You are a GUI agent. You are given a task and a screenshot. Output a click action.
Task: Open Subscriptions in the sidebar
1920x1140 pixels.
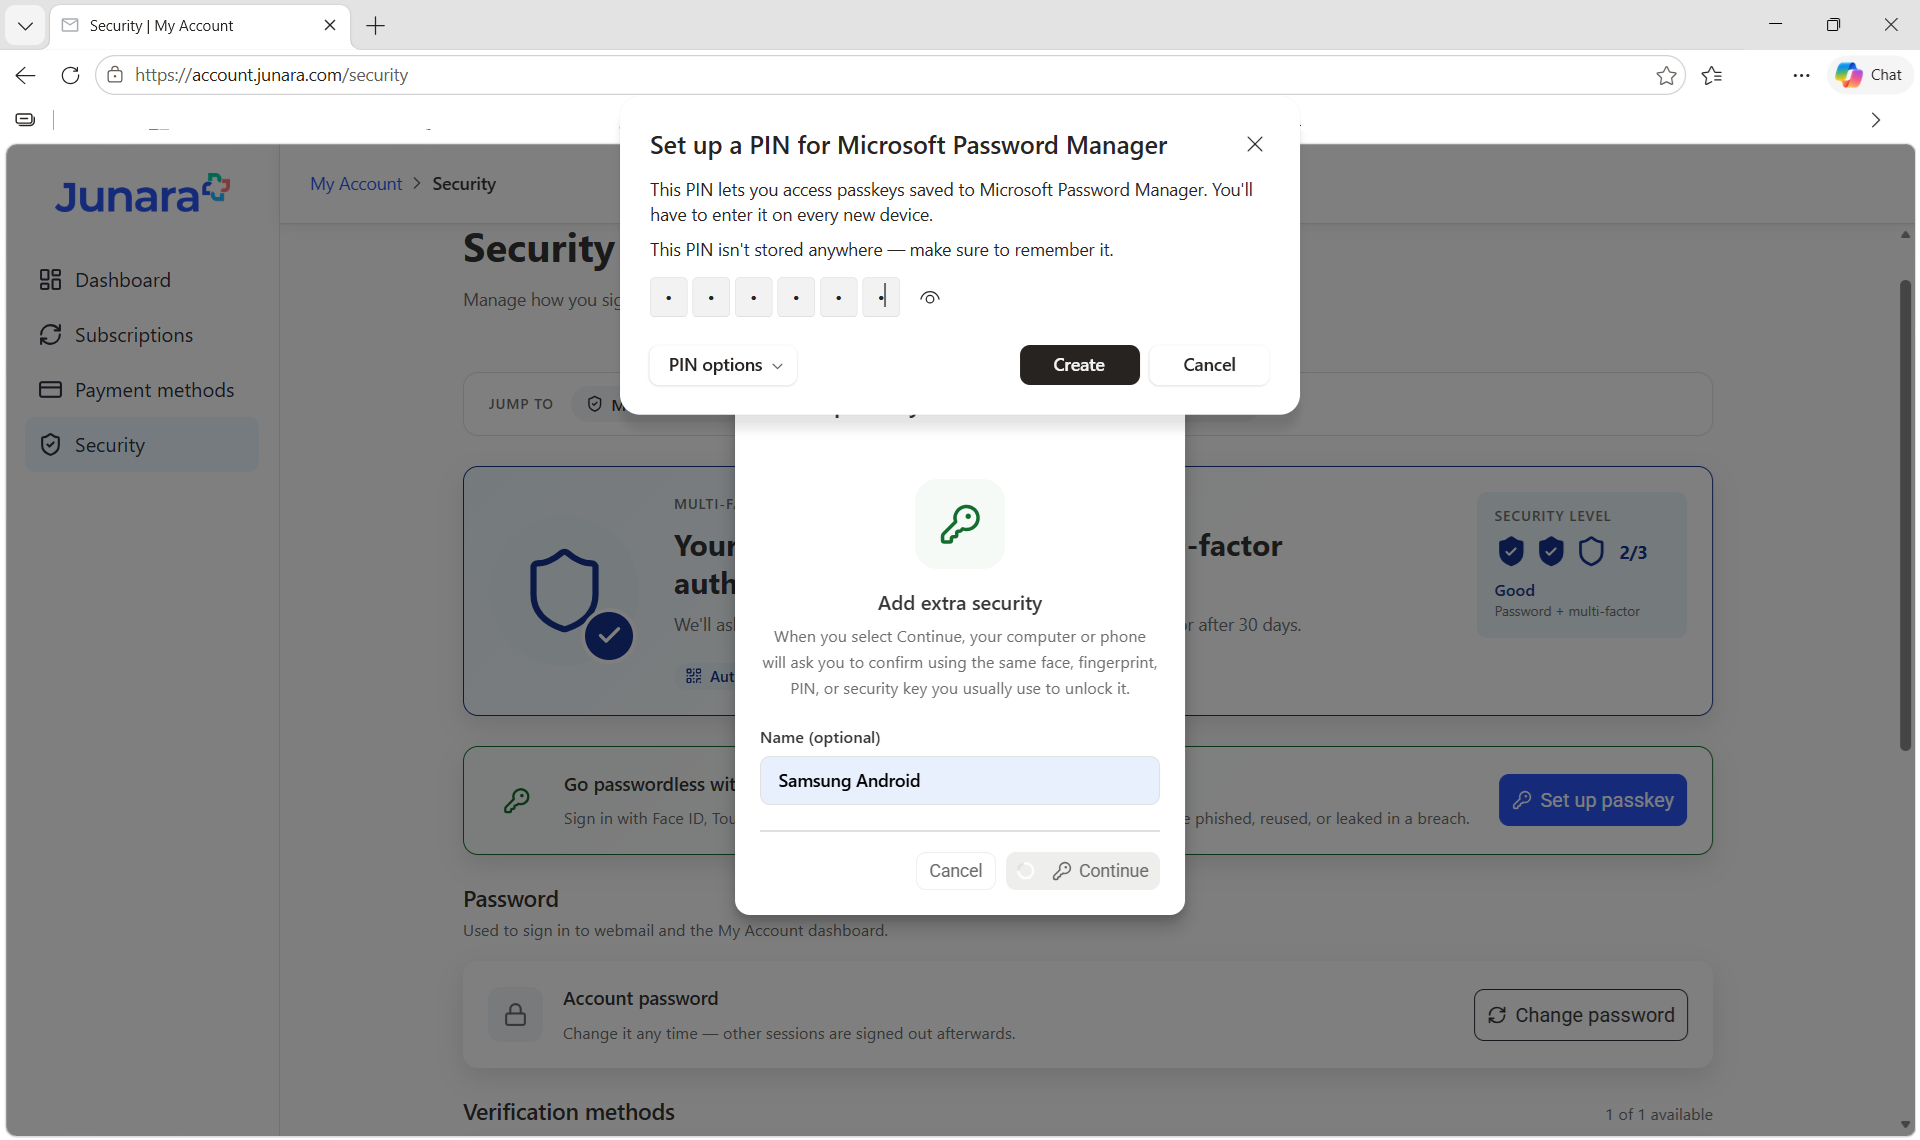[142, 335]
